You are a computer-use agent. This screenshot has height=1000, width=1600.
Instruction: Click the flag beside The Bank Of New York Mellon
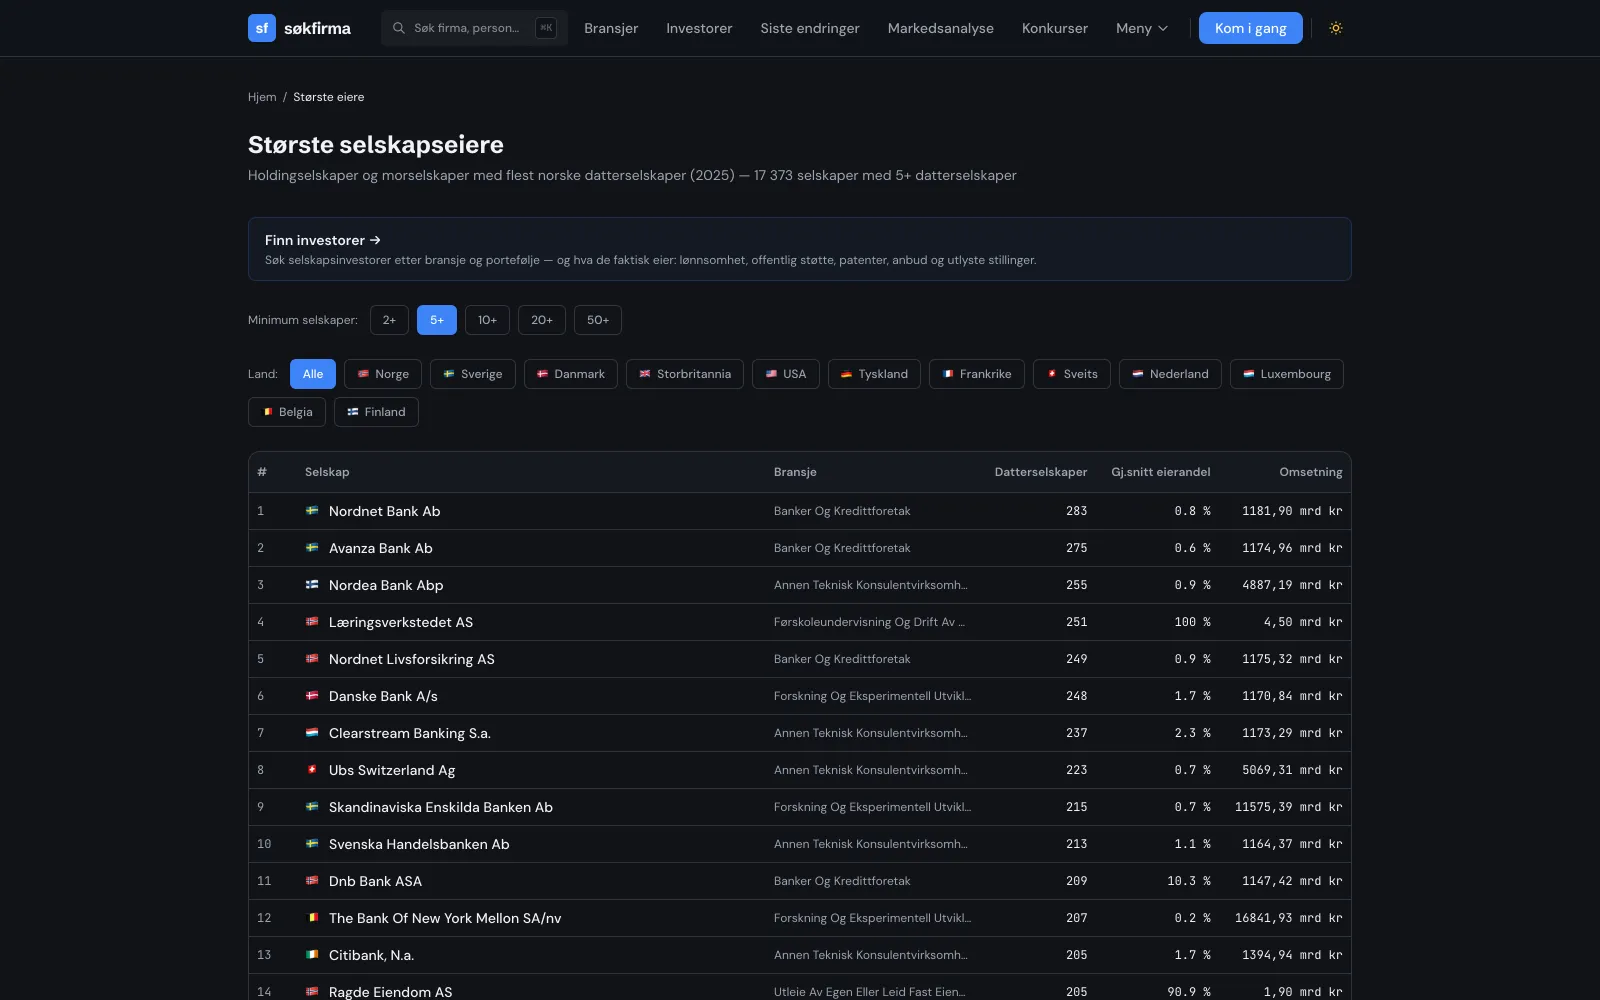pos(312,918)
